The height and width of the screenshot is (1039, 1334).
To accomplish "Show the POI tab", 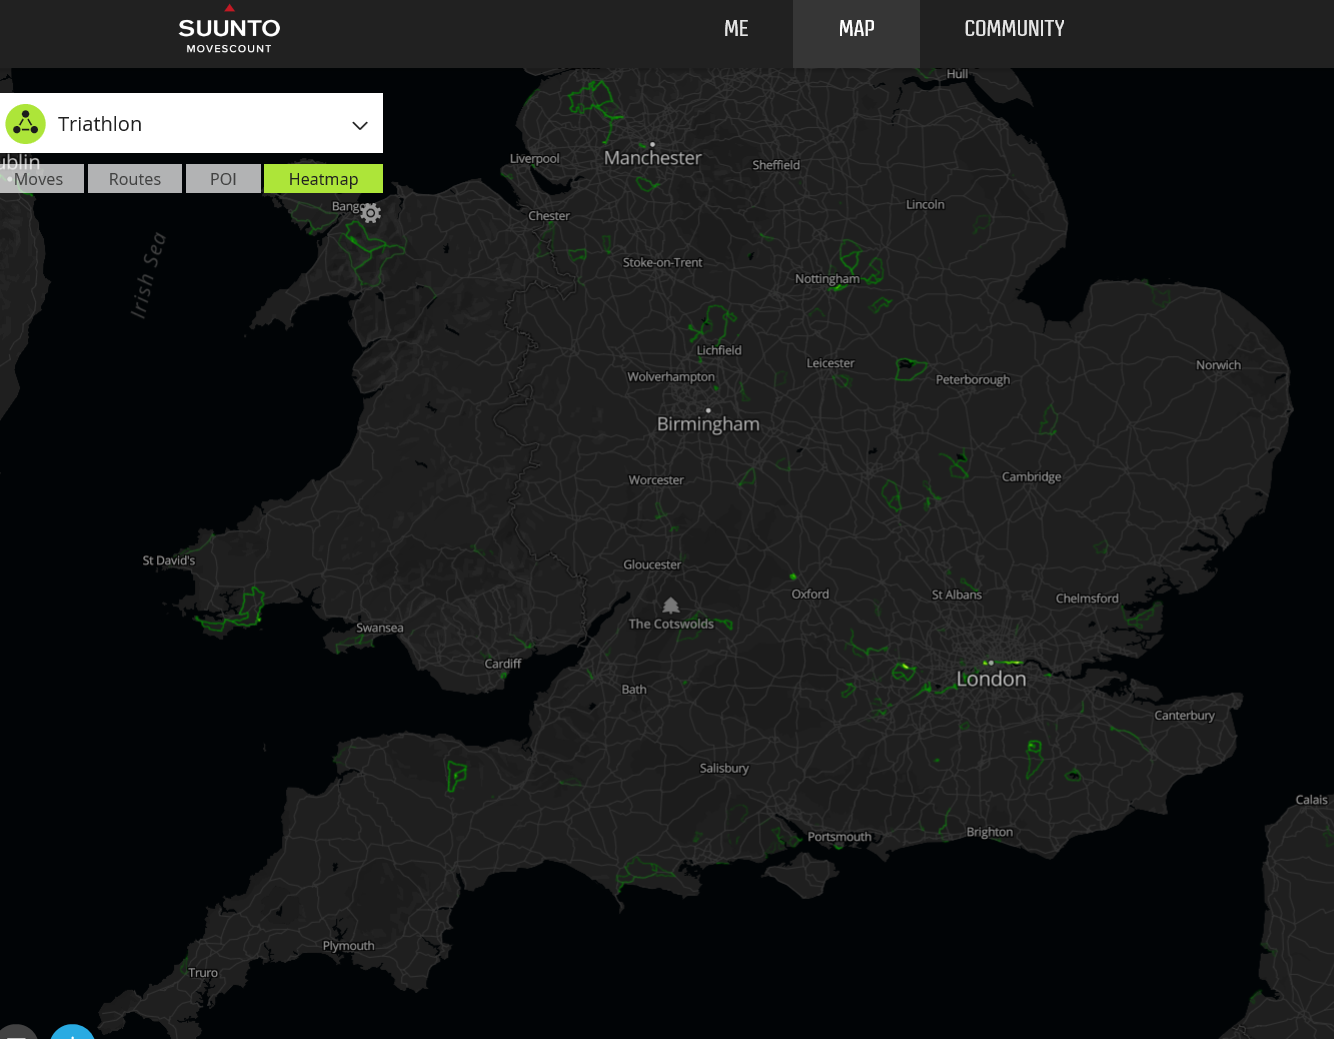I will pos(223,179).
